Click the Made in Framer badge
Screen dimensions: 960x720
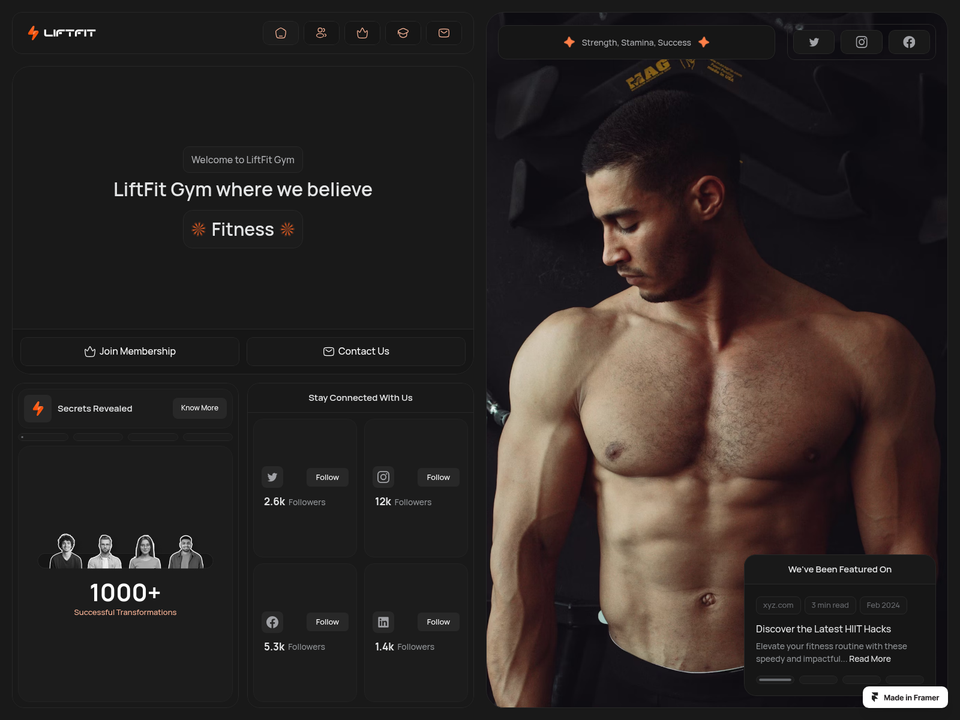coord(905,697)
